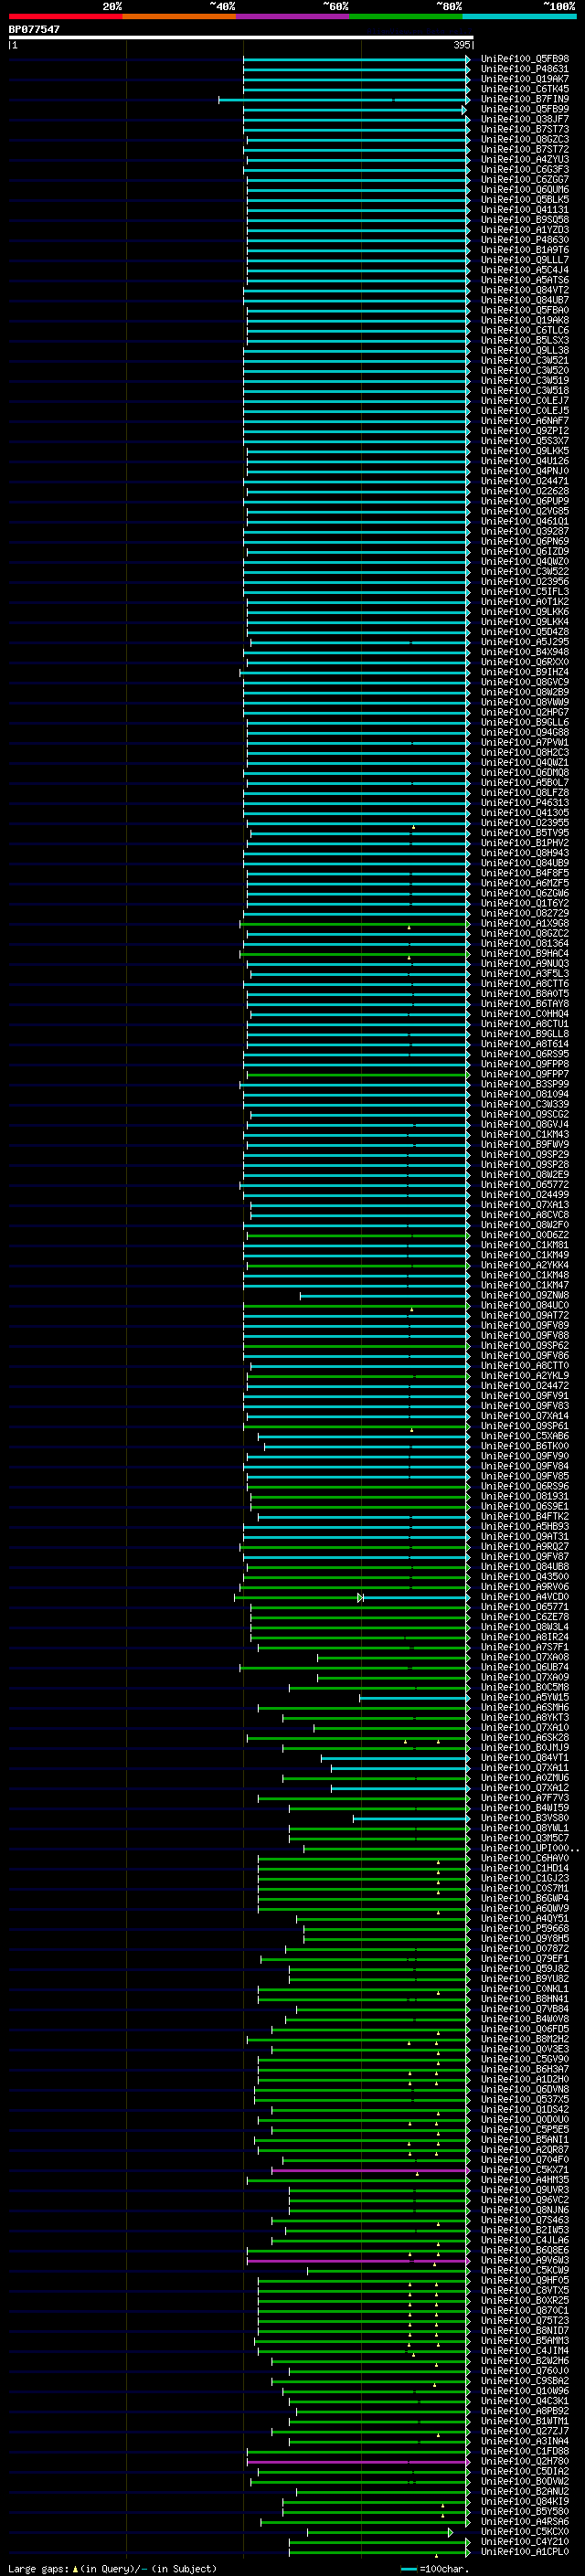The width and height of the screenshot is (585, 2576).
Task: Click the red 20% identity legend segment
Action: [x=65, y=16]
